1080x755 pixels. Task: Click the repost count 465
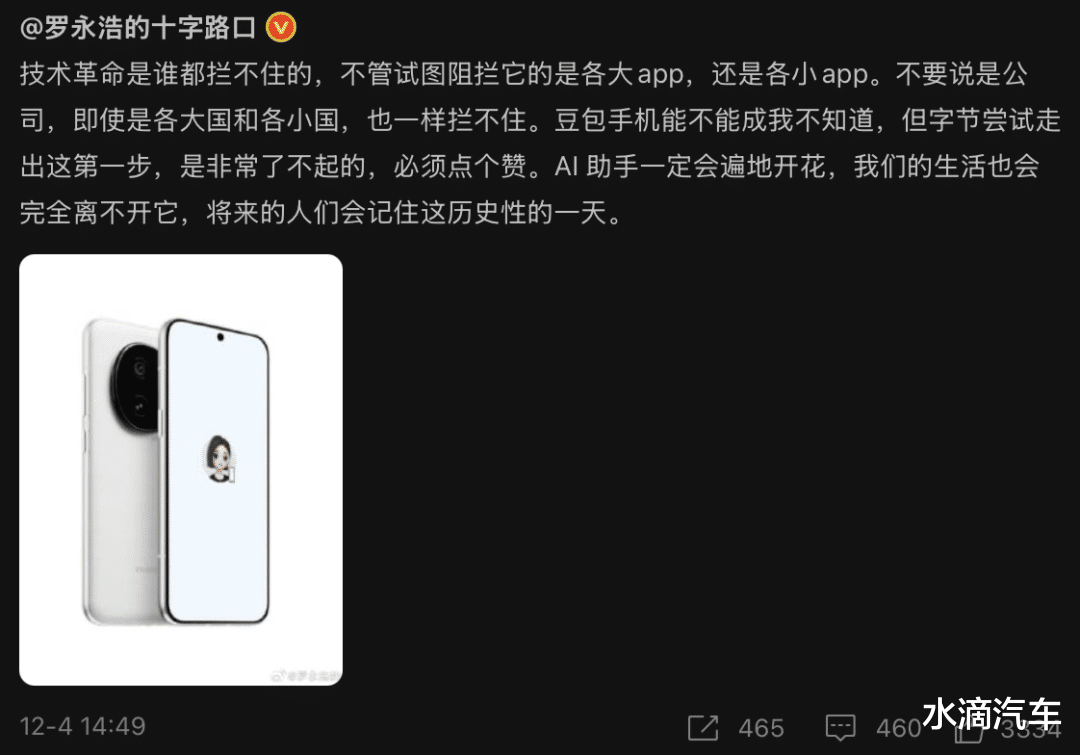click(761, 728)
